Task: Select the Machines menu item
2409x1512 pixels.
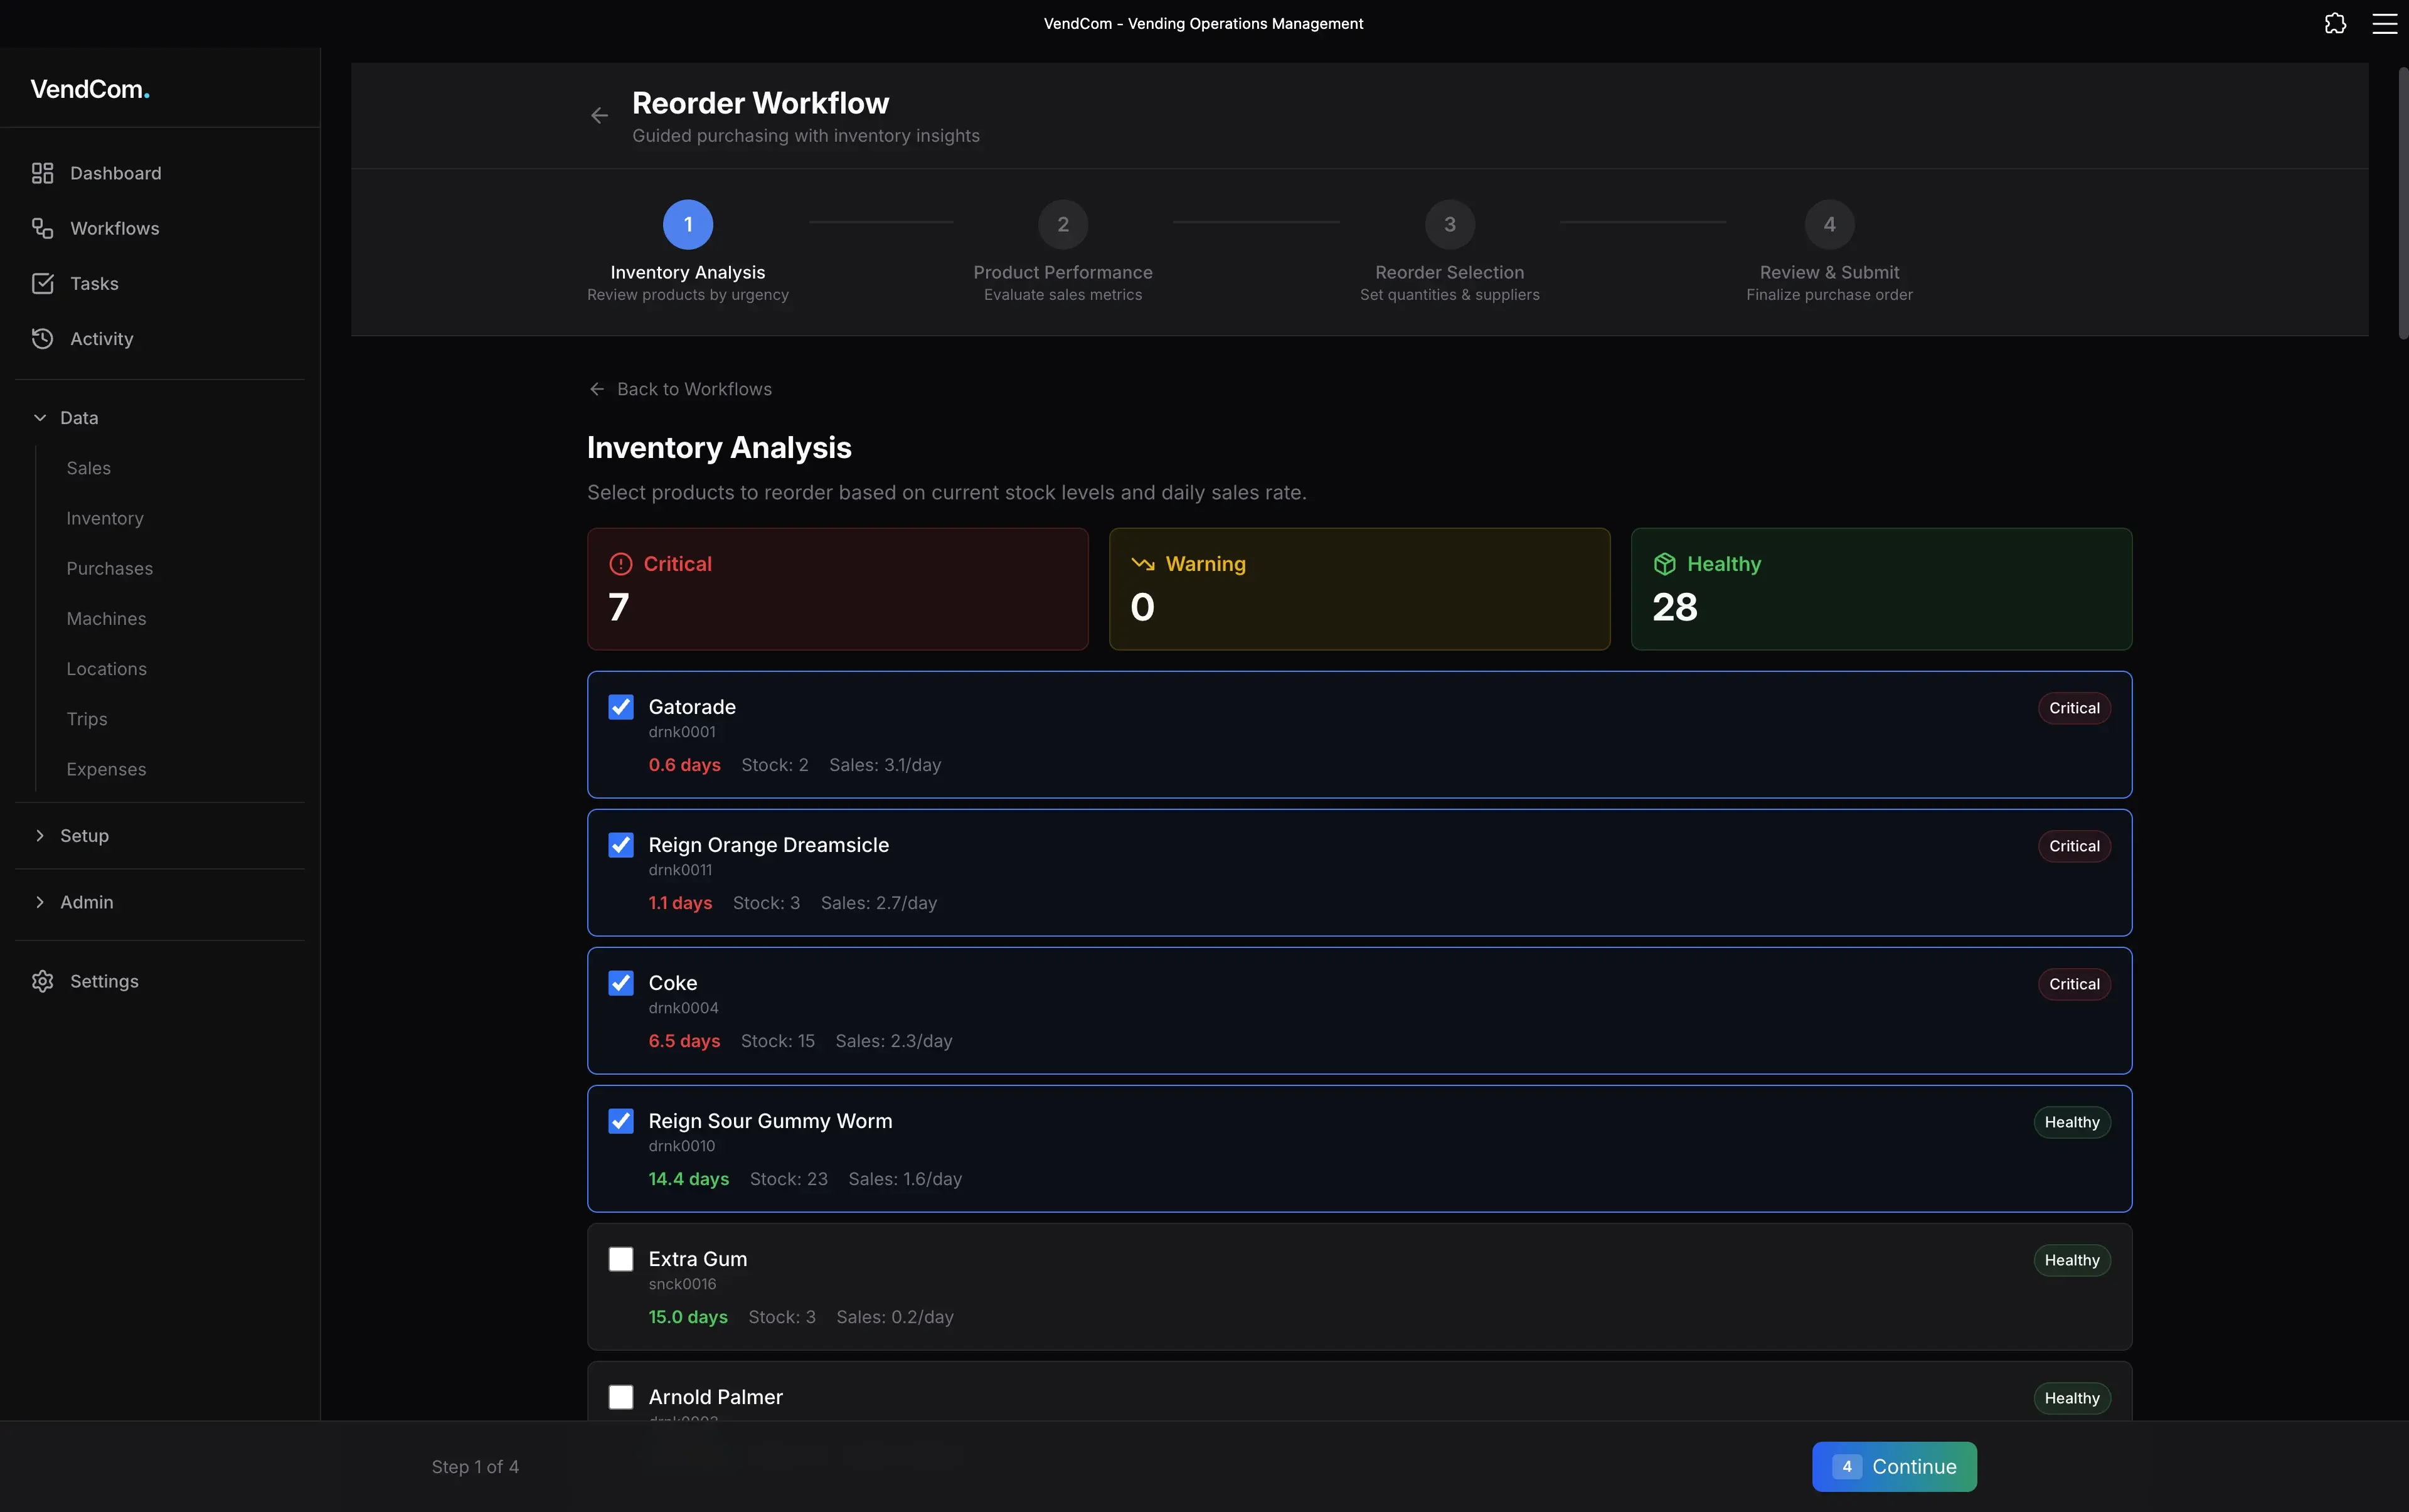Action: (106, 618)
